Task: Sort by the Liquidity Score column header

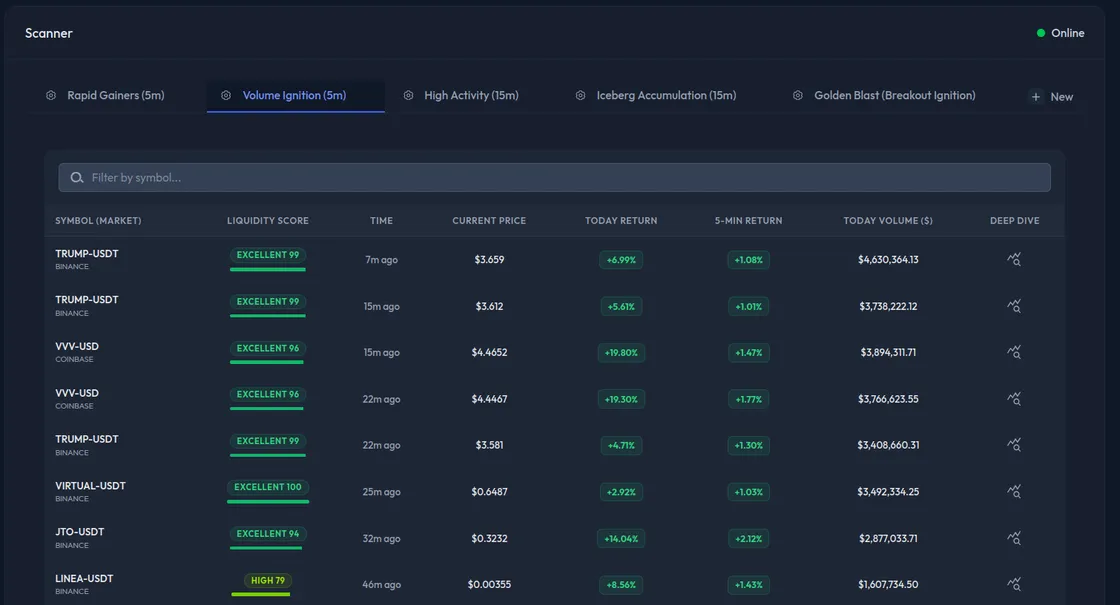Action: 267,220
